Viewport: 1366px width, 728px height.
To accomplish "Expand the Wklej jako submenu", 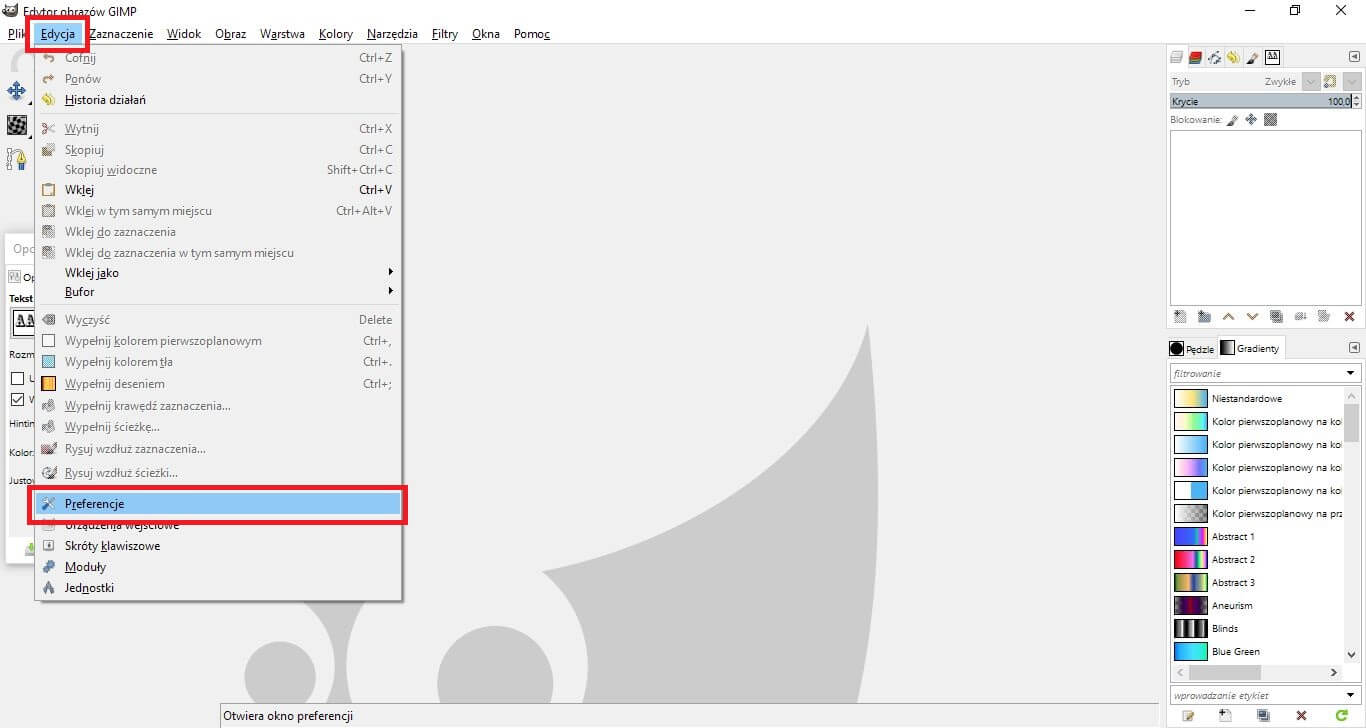I will [219, 272].
